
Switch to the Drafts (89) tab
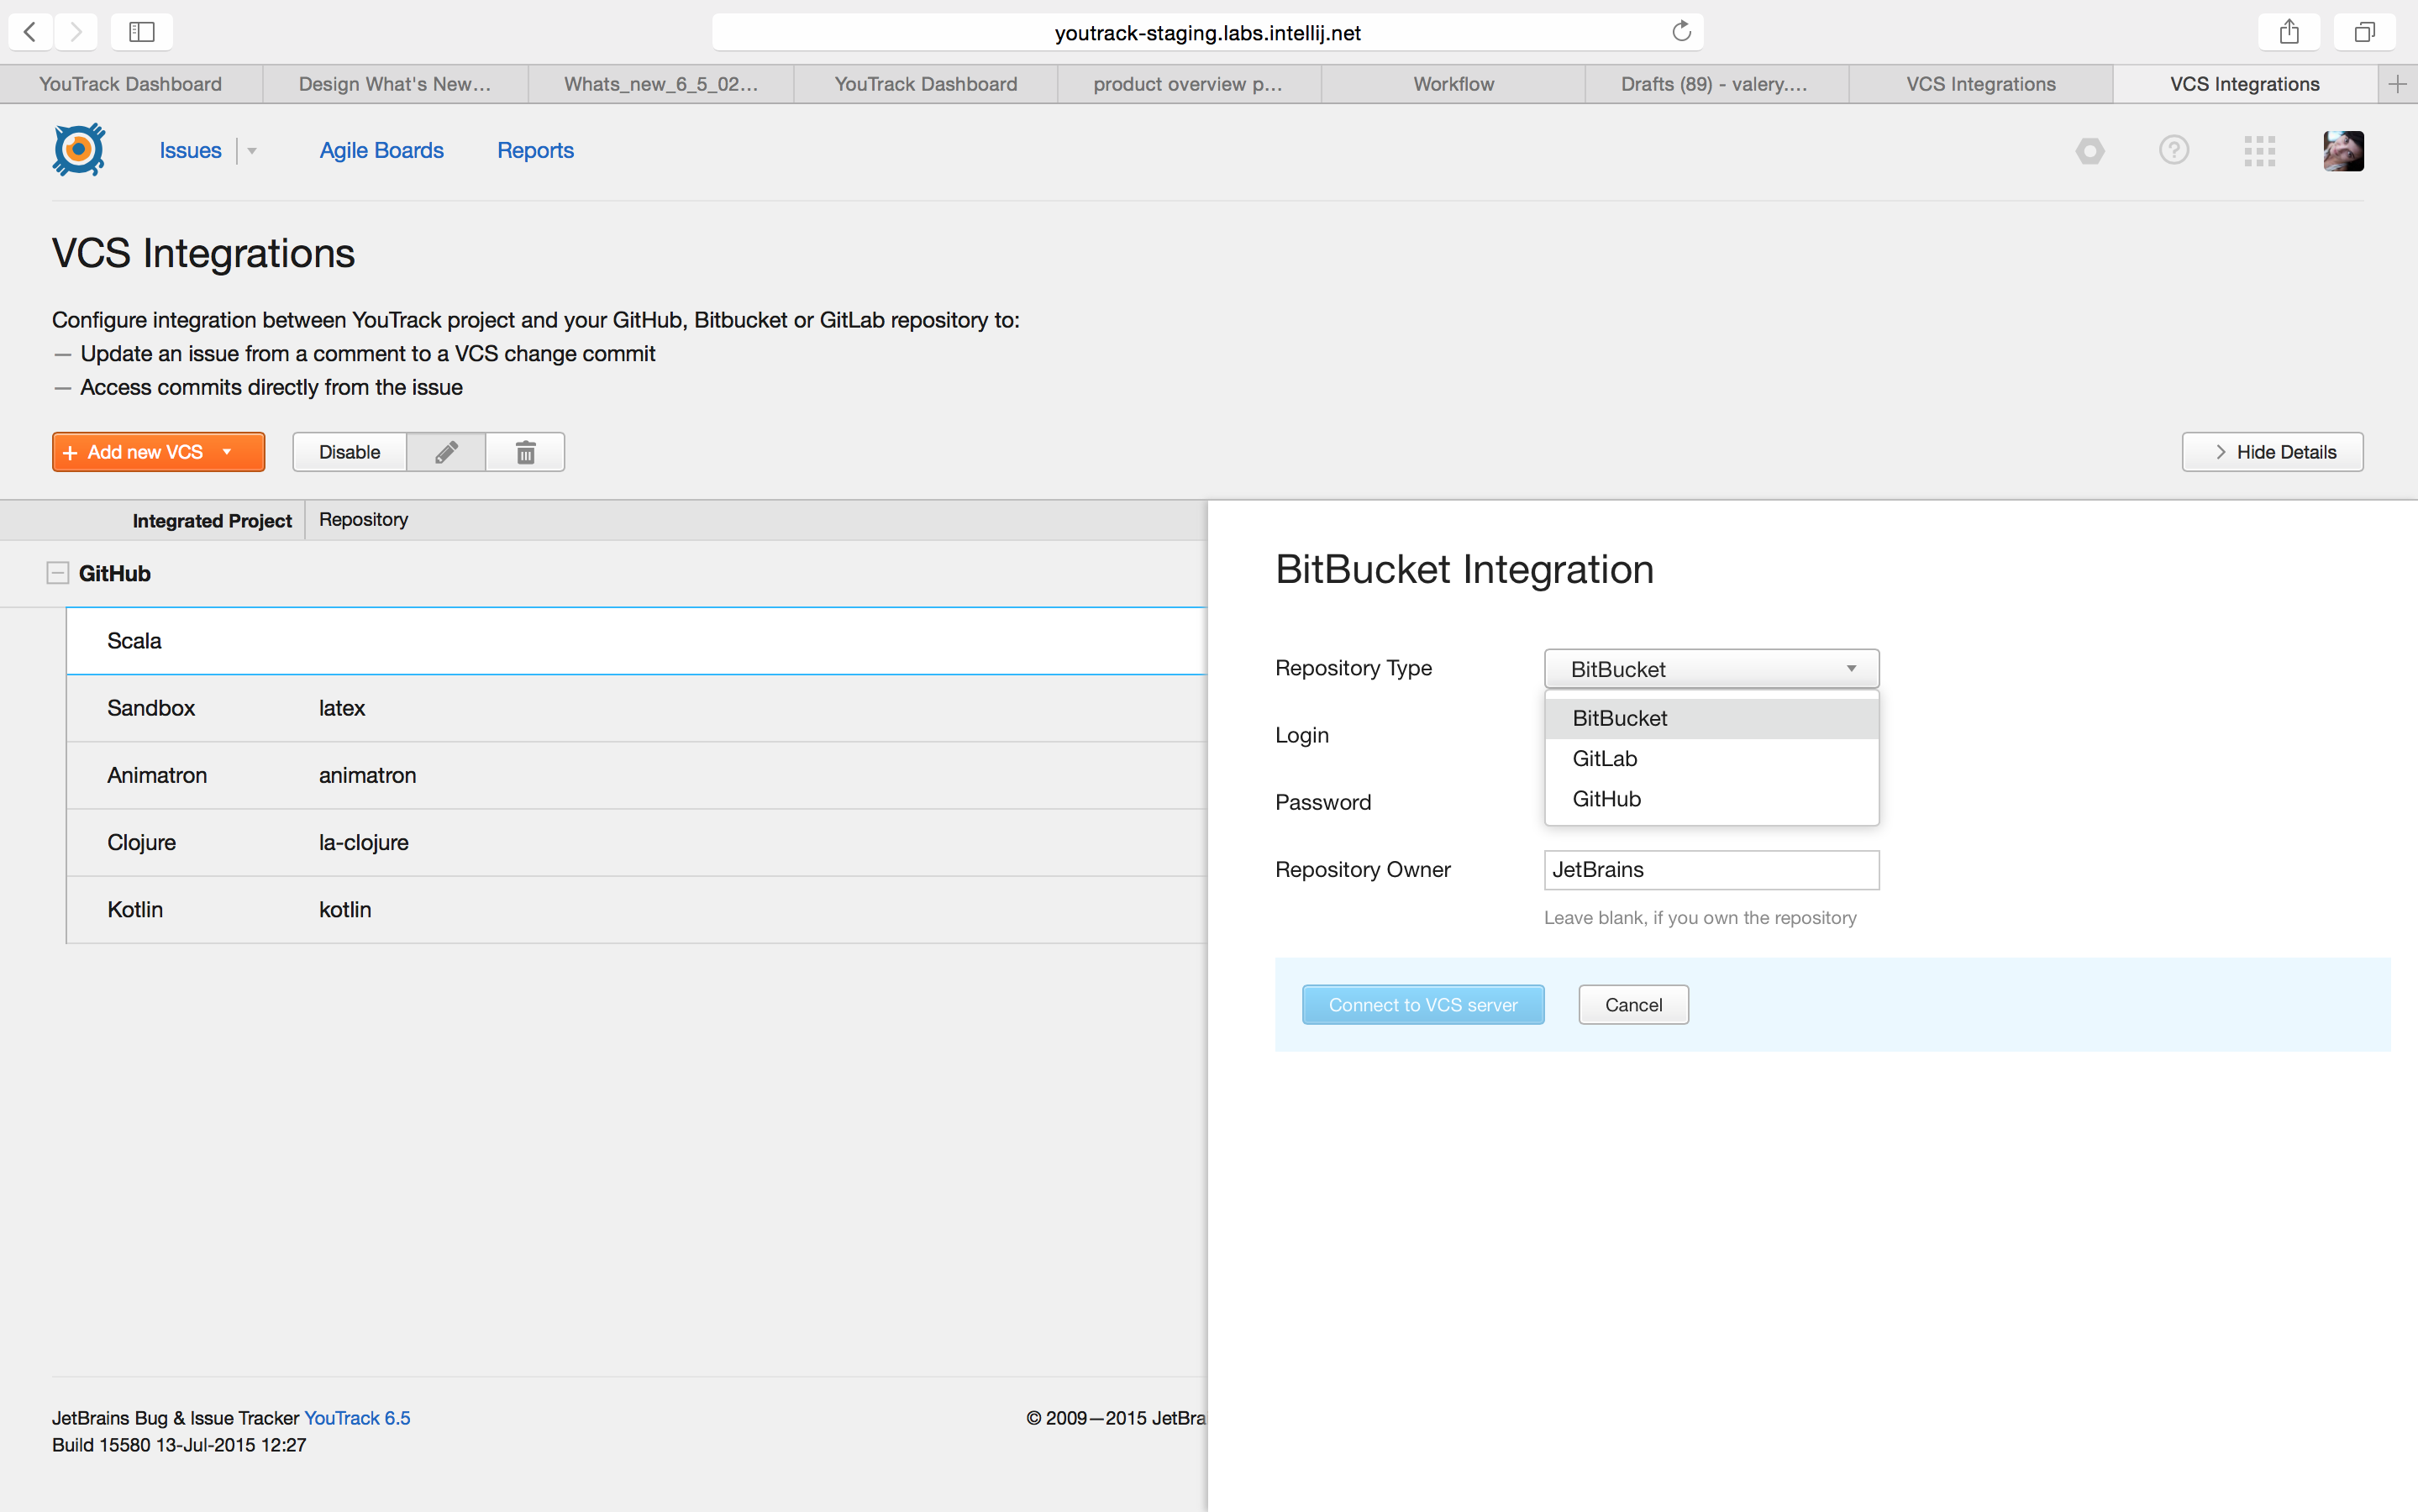[x=1716, y=84]
